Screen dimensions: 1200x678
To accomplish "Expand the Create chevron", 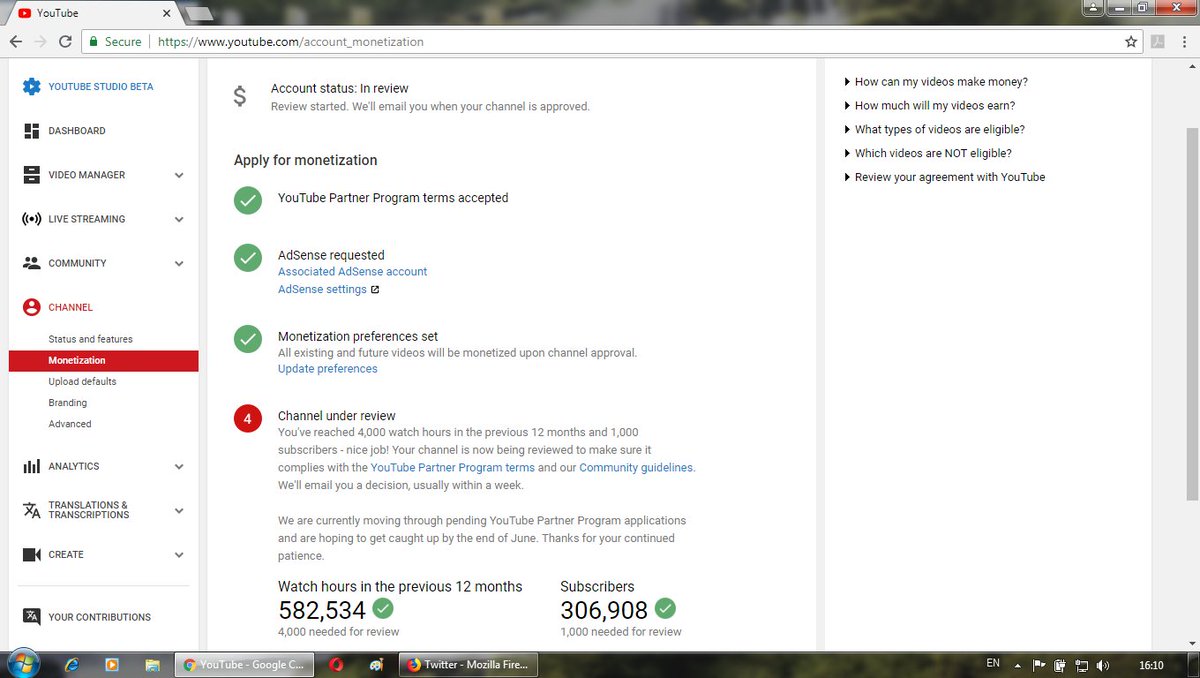I will (x=179, y=555).
